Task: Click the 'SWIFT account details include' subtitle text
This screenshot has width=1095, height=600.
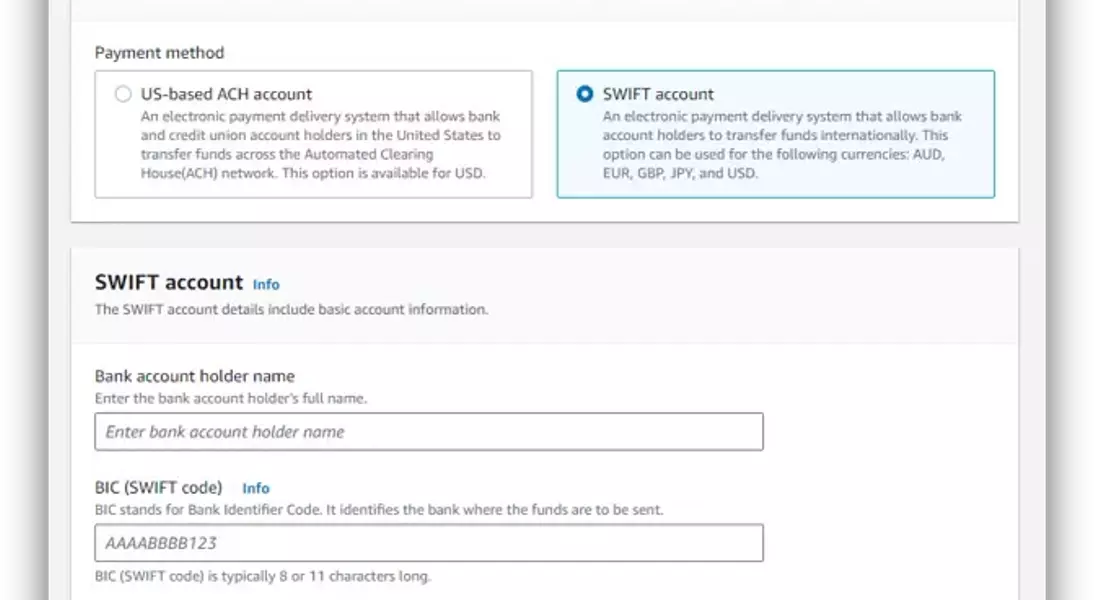Action: [x=291, y=309]
